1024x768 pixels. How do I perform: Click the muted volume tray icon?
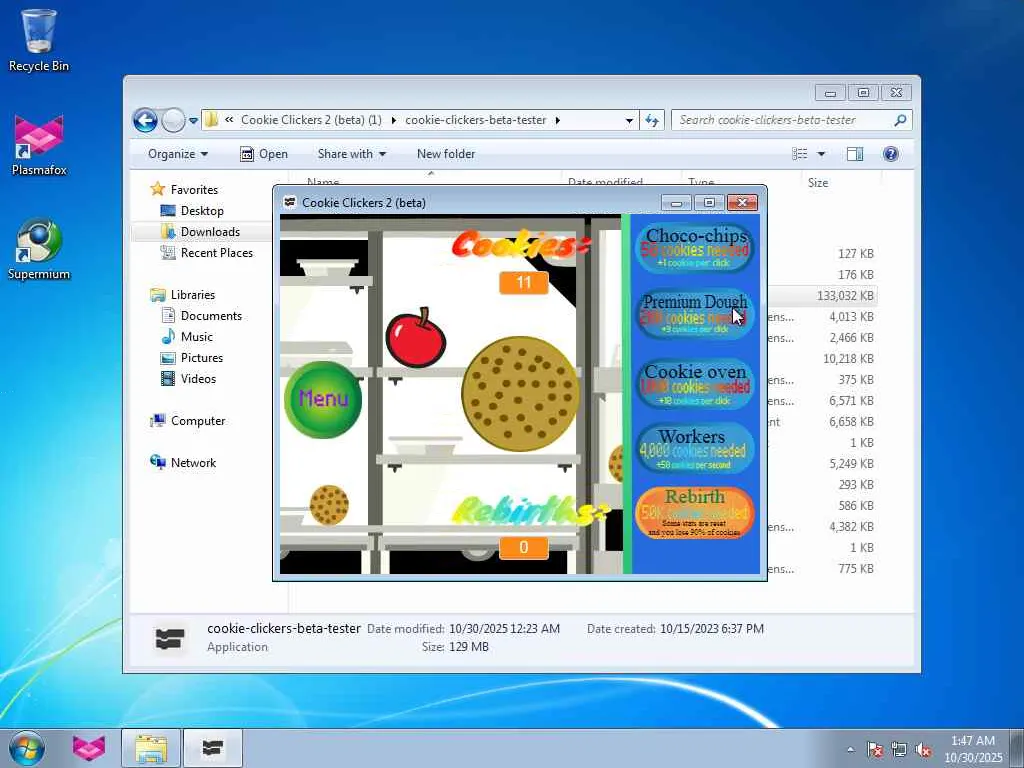[923, 750]
